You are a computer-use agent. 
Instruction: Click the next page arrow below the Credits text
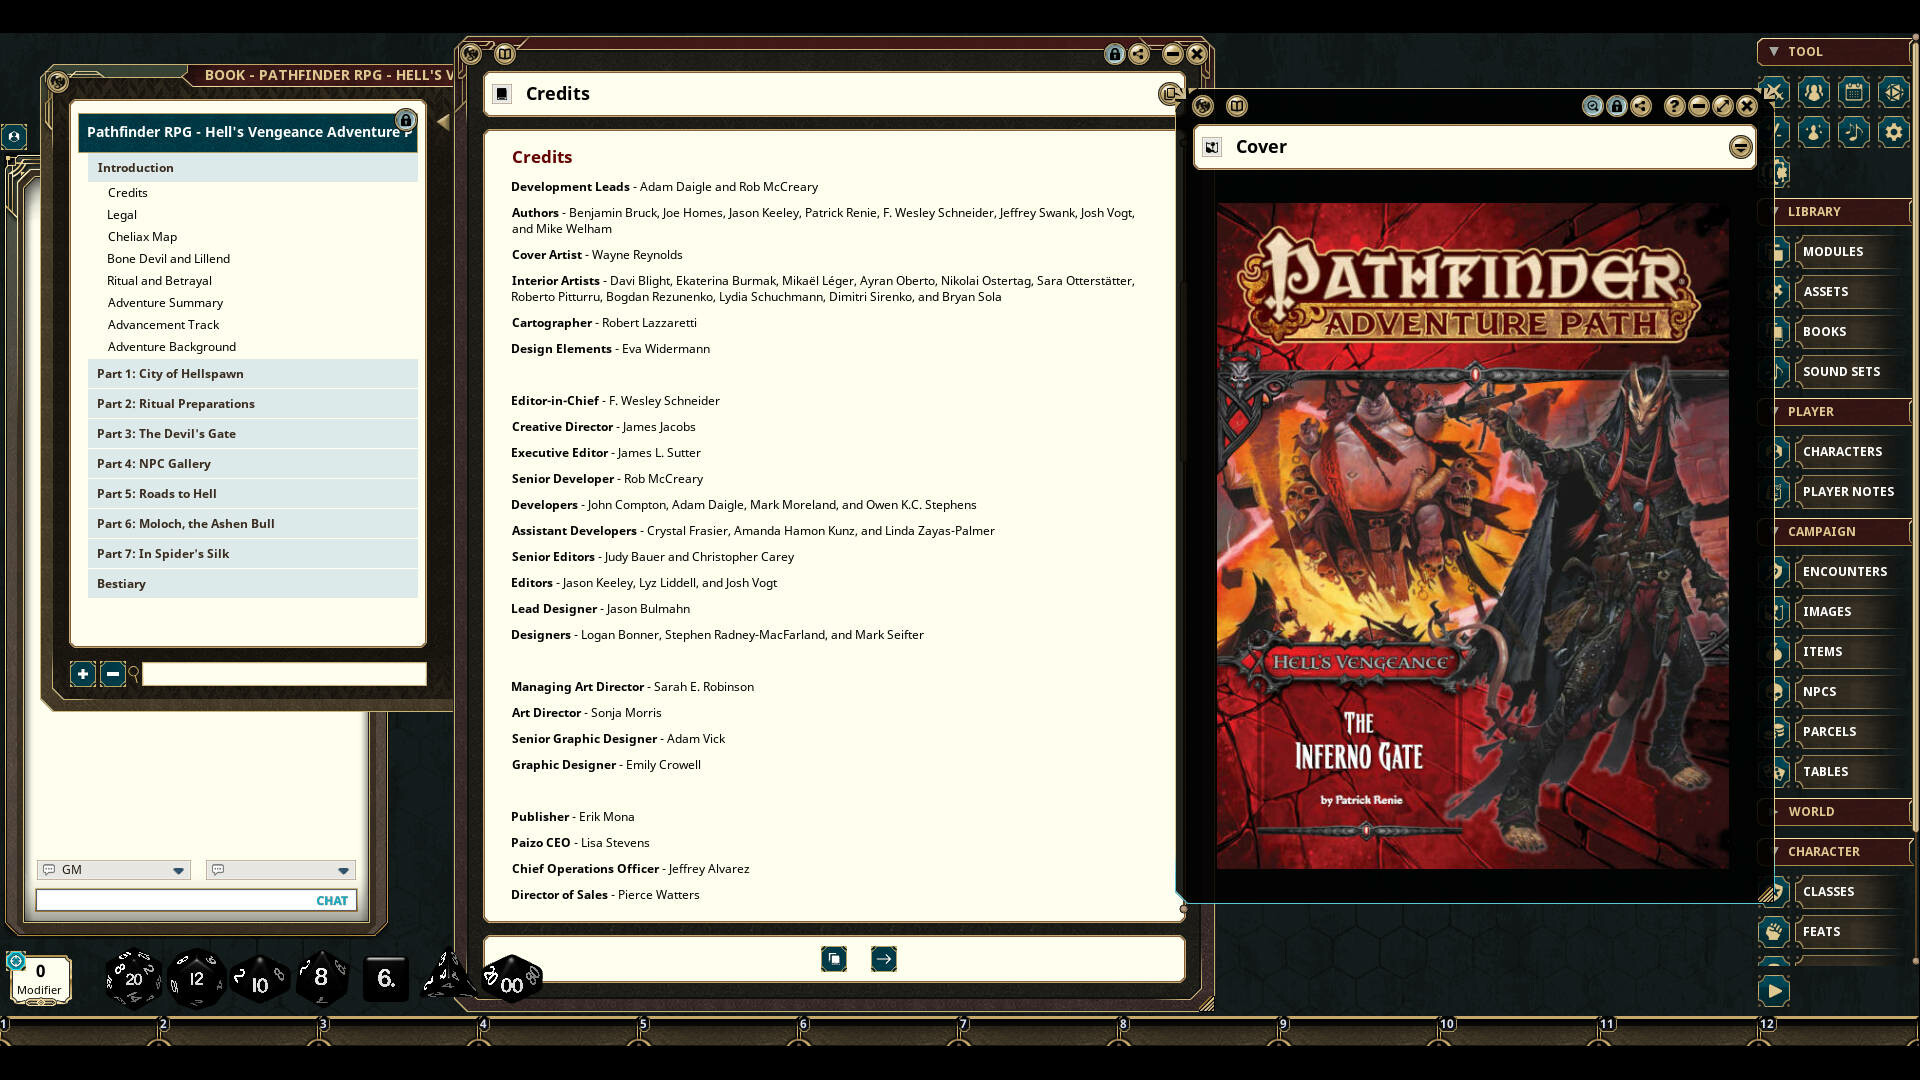tap(883, 958)
